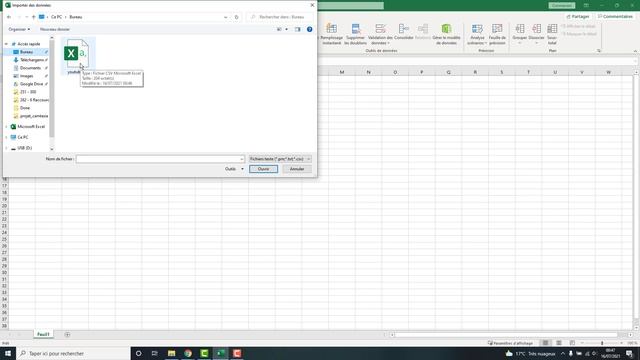Collapse the Excel ribbon chevron
The height and width of the screenshot is (360, 640).
pos(635,51)
